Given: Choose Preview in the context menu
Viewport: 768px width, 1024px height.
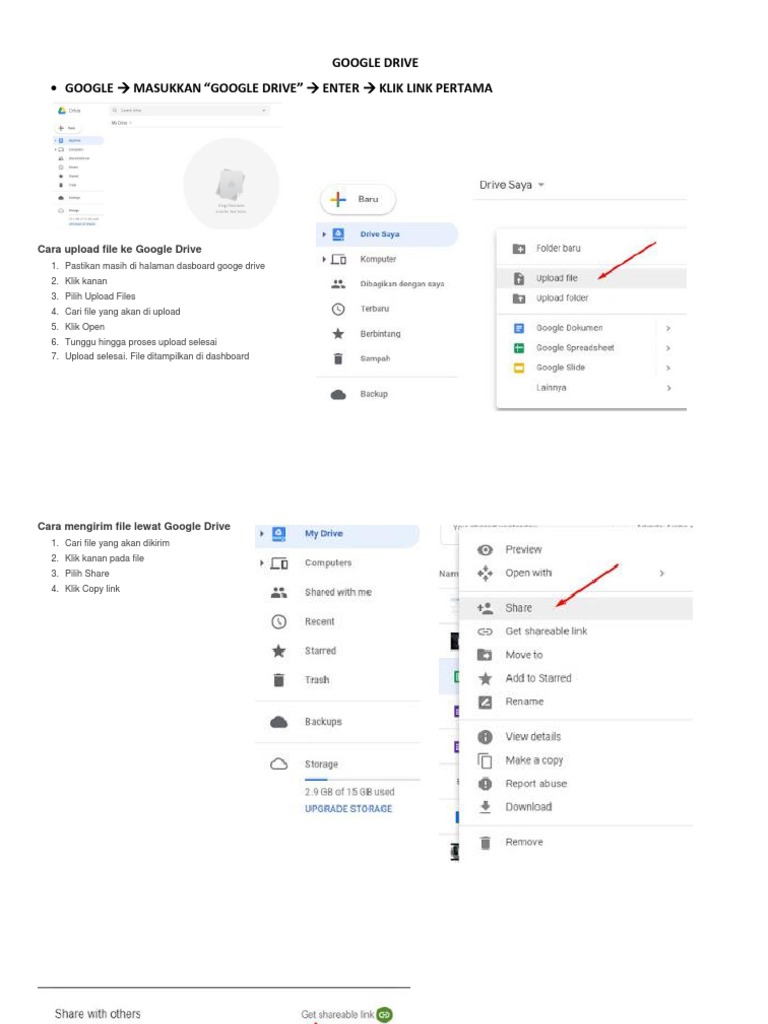Looking at the screenshot, I should (575, 550).
